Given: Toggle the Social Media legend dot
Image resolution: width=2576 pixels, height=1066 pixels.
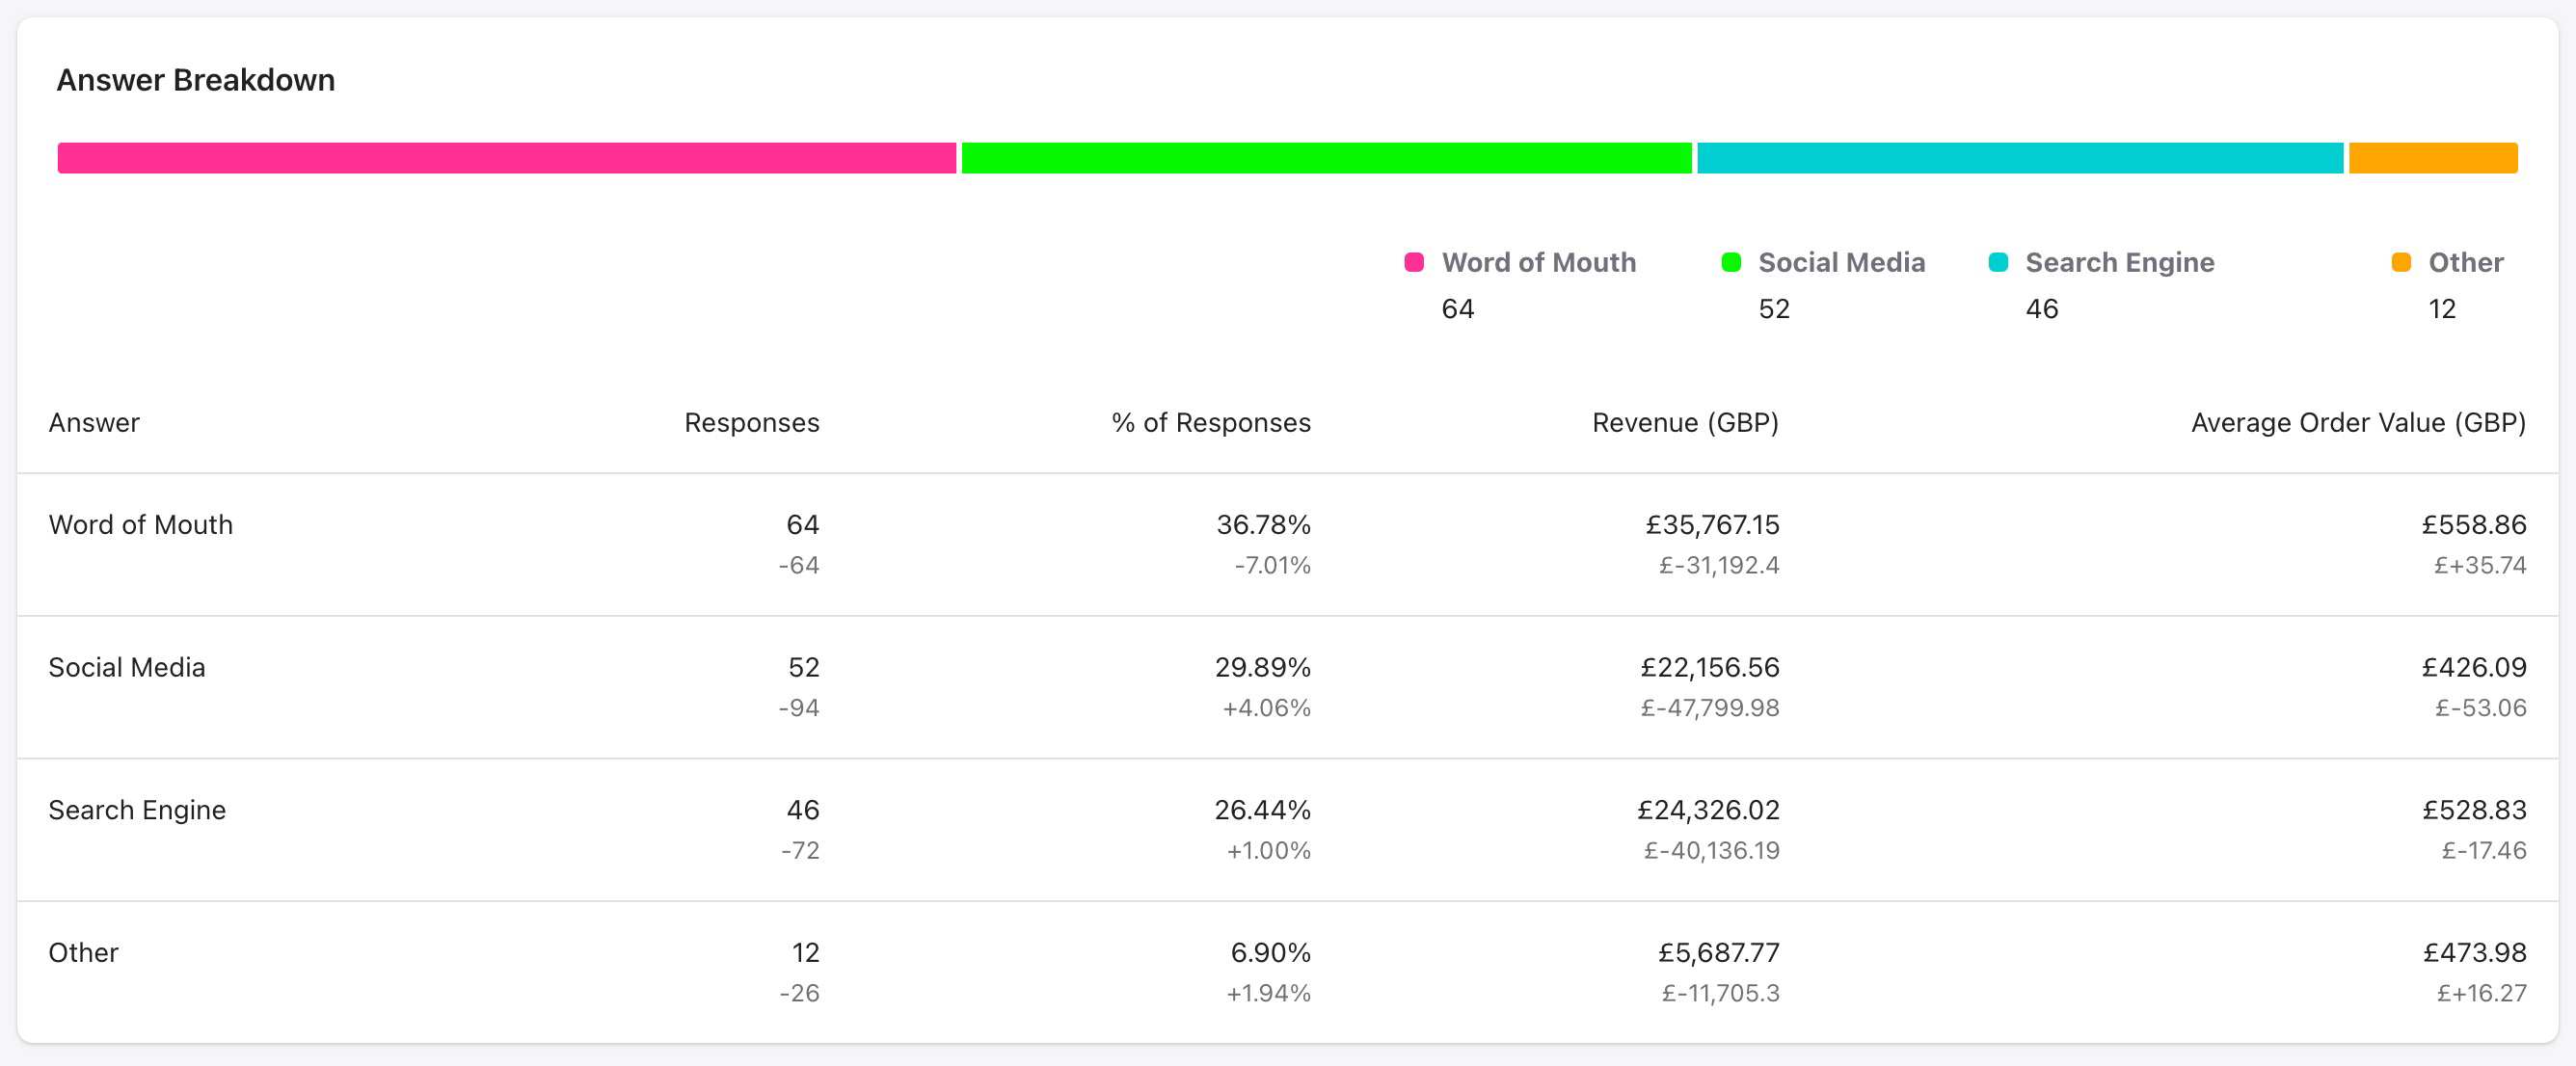Looking at the screenshot, I should pos(1731,262).
